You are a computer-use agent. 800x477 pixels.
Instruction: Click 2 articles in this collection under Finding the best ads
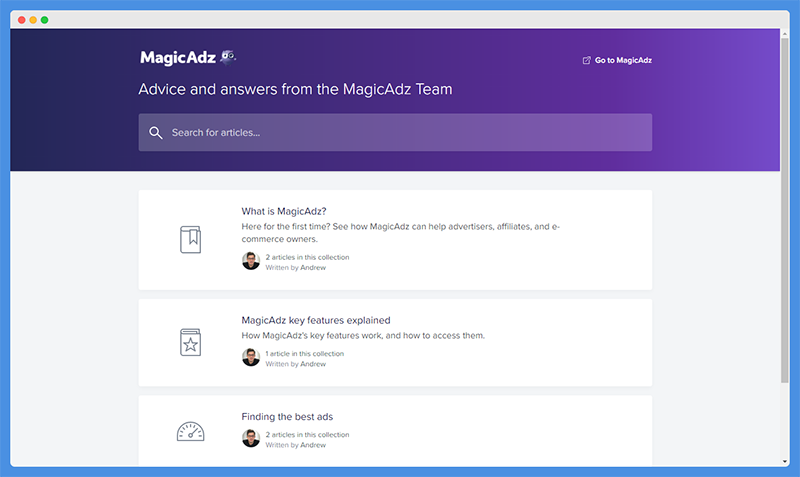(x=307, y=435)
